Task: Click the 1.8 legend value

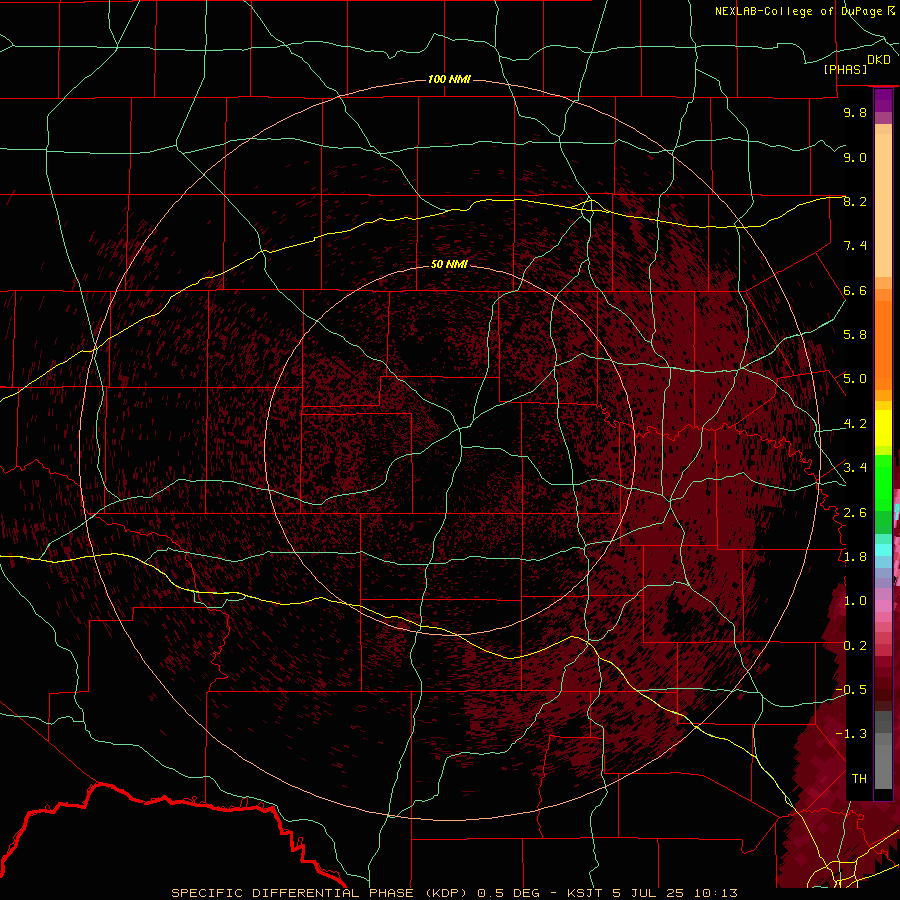Action: click(855, 557)
